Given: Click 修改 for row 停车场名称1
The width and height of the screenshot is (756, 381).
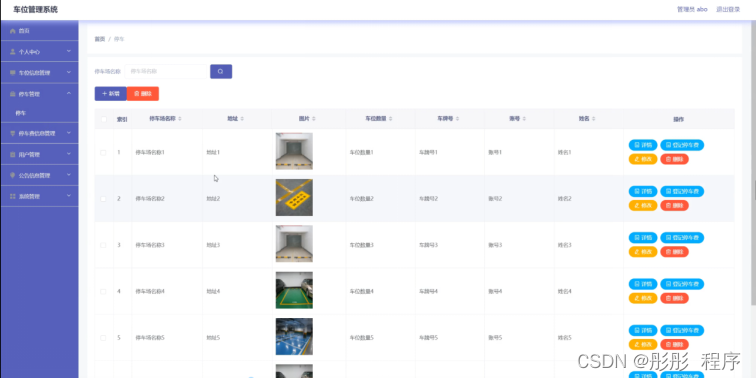Looking at the screenshot, I should [x=643, y=159].
